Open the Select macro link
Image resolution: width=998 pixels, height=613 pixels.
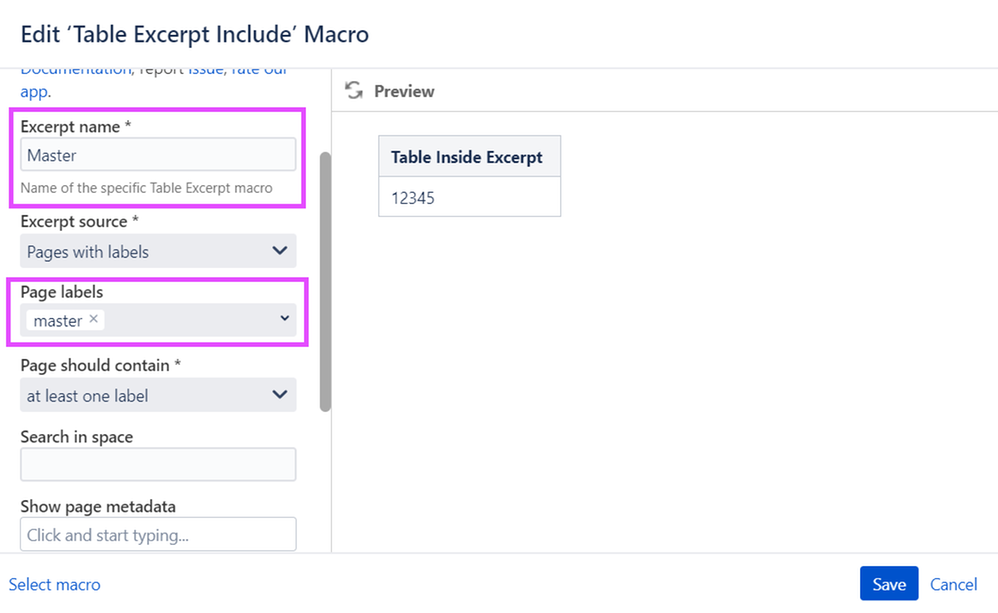54,584
